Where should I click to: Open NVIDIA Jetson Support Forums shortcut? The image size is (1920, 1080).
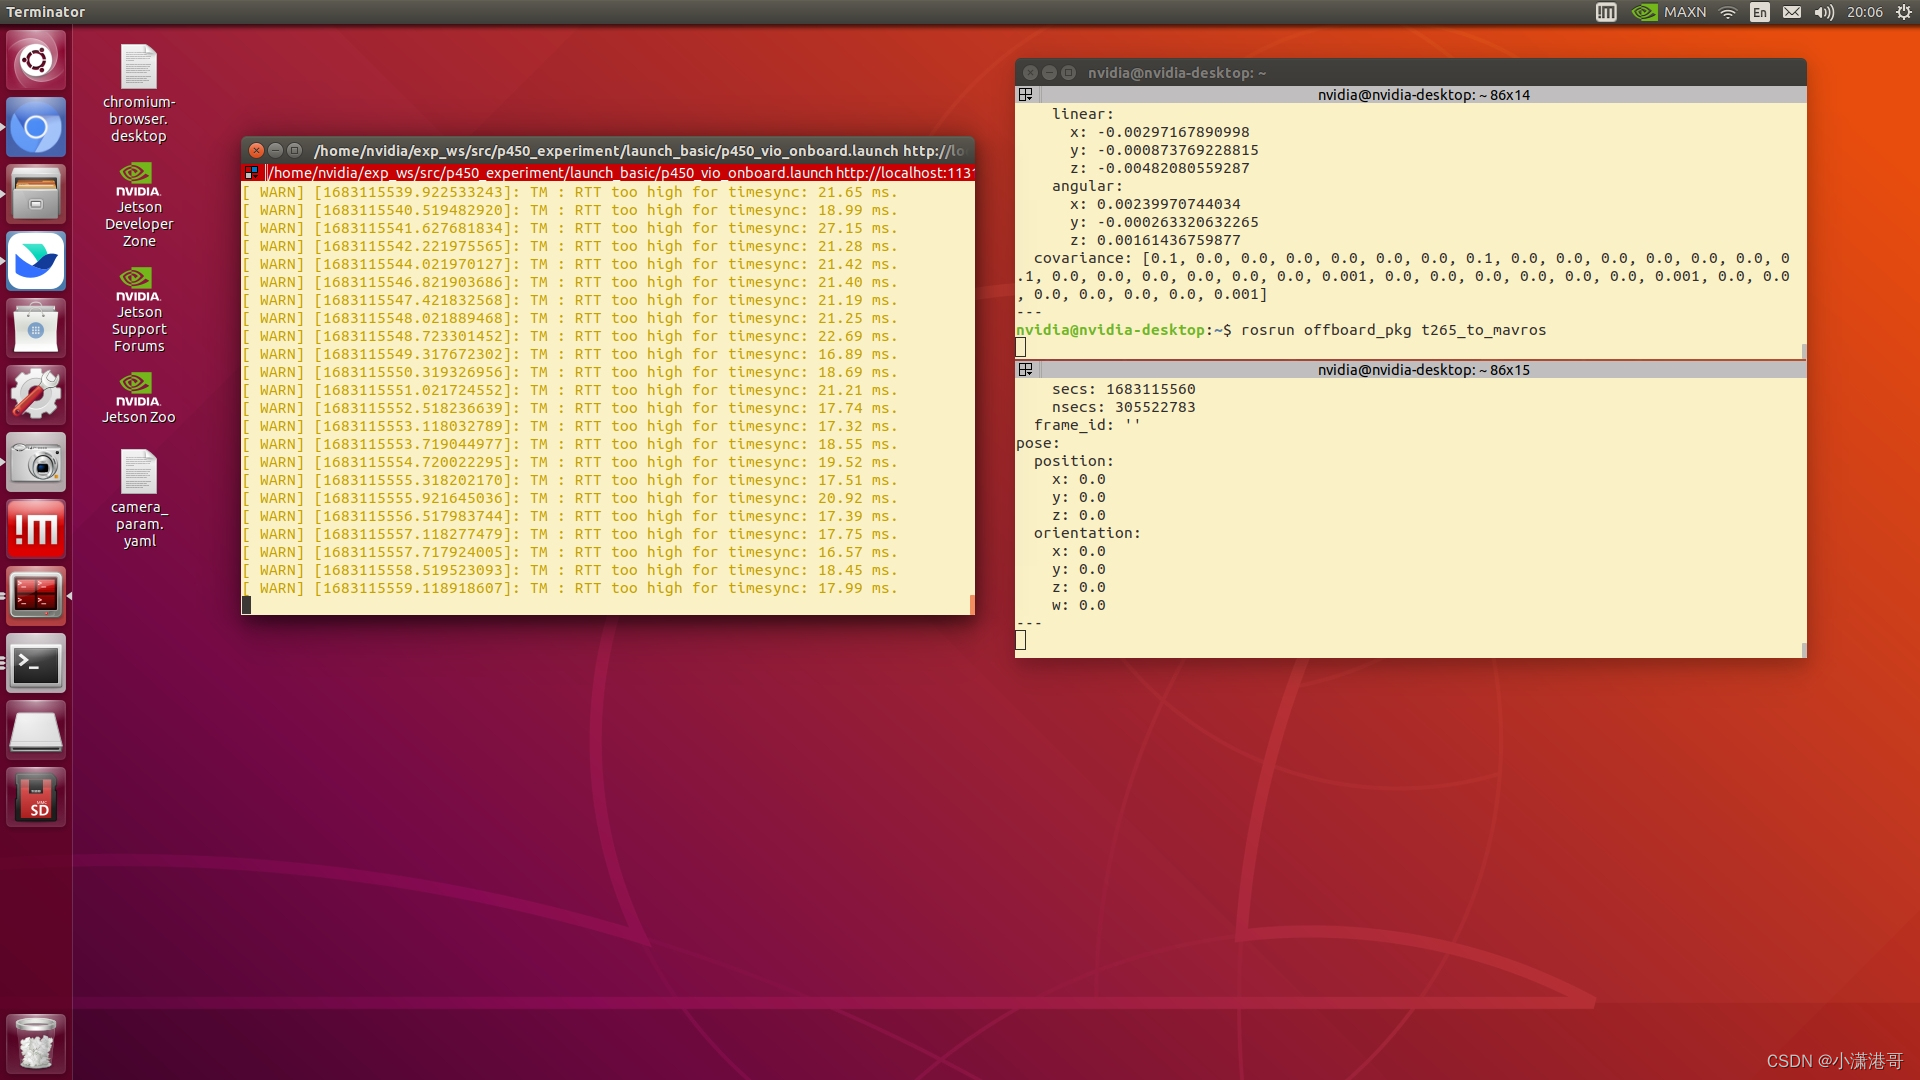pos(139,310)
